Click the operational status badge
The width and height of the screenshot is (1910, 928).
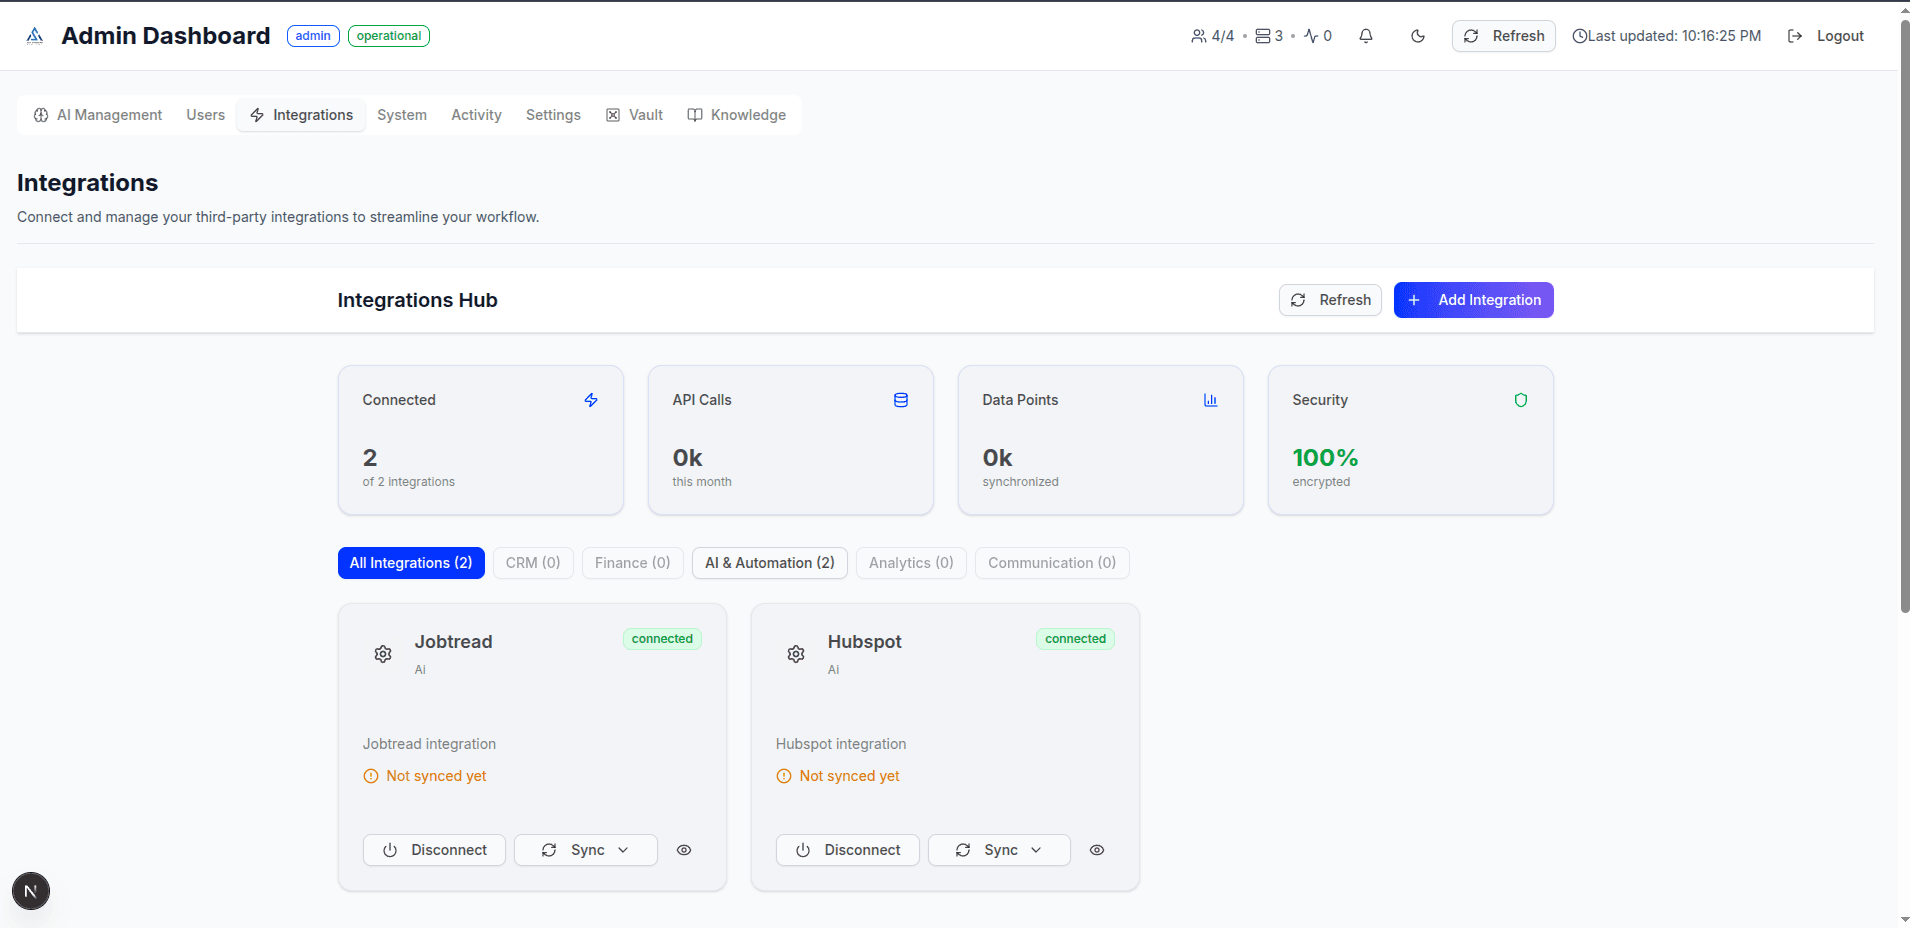pos(388,36)
